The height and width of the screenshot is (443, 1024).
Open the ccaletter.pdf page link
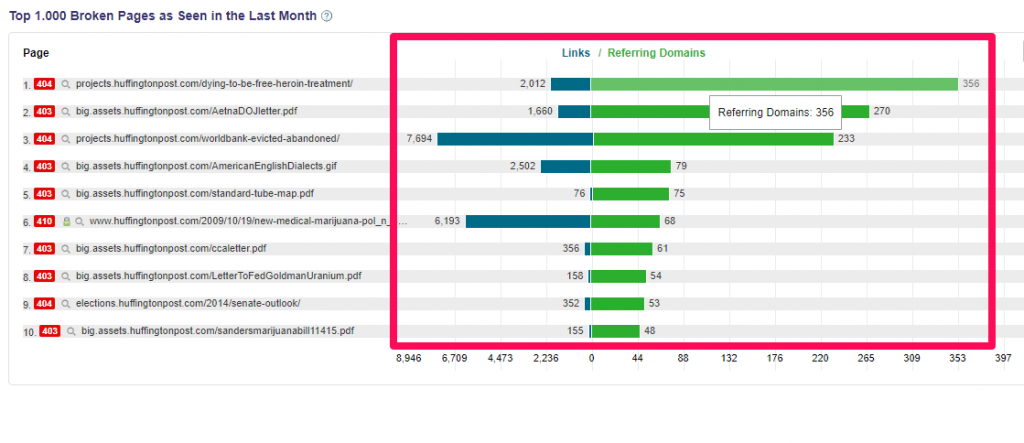click(171, 249)
